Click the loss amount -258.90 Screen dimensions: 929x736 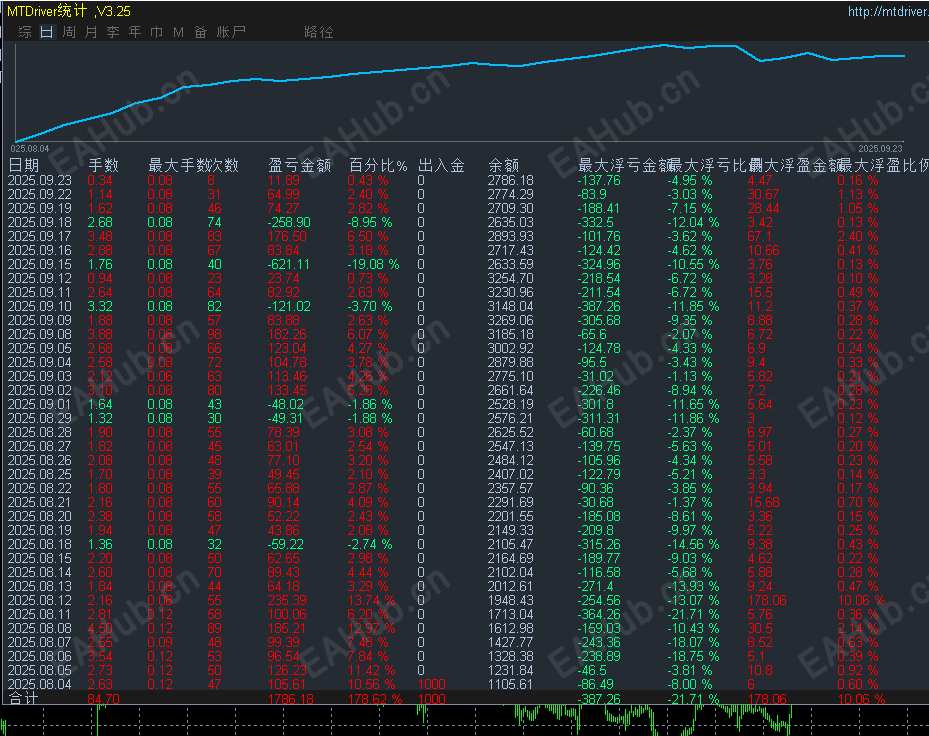click(289, 222)
